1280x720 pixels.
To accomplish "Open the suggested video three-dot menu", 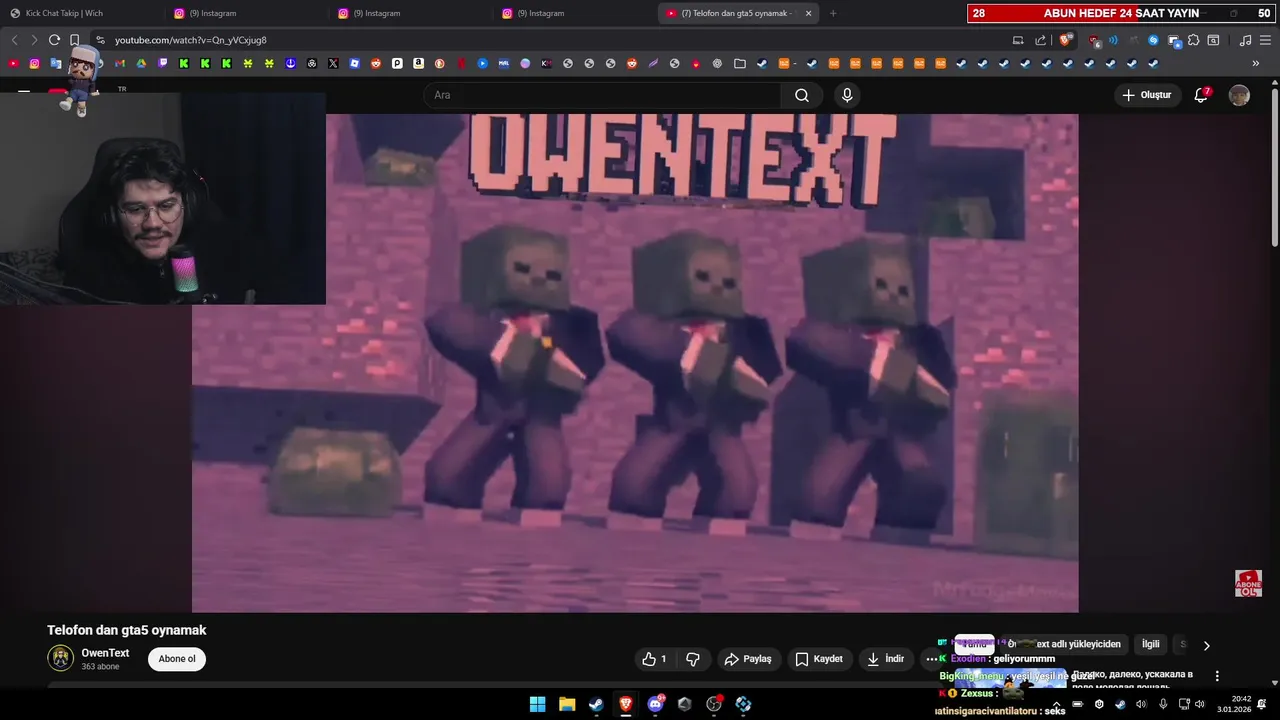I will coord(1217,676).
